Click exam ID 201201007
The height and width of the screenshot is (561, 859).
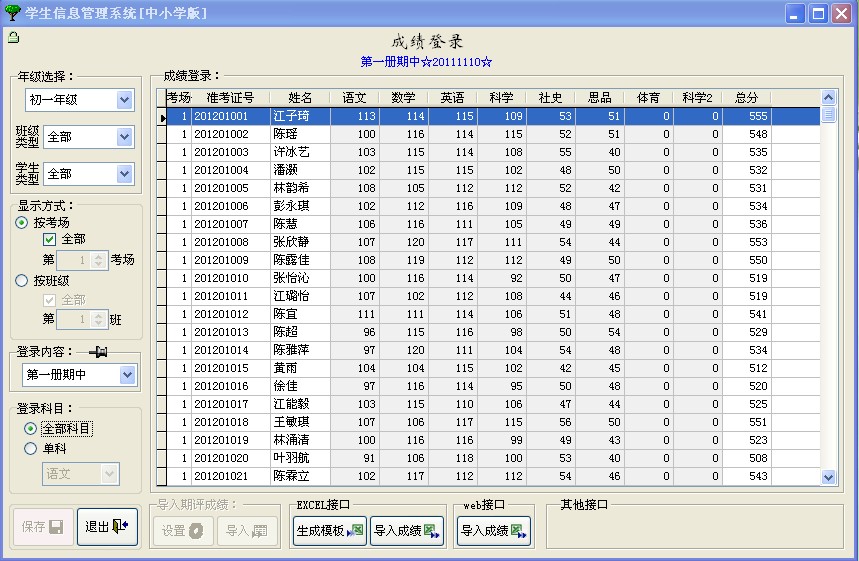click(221, 224)
